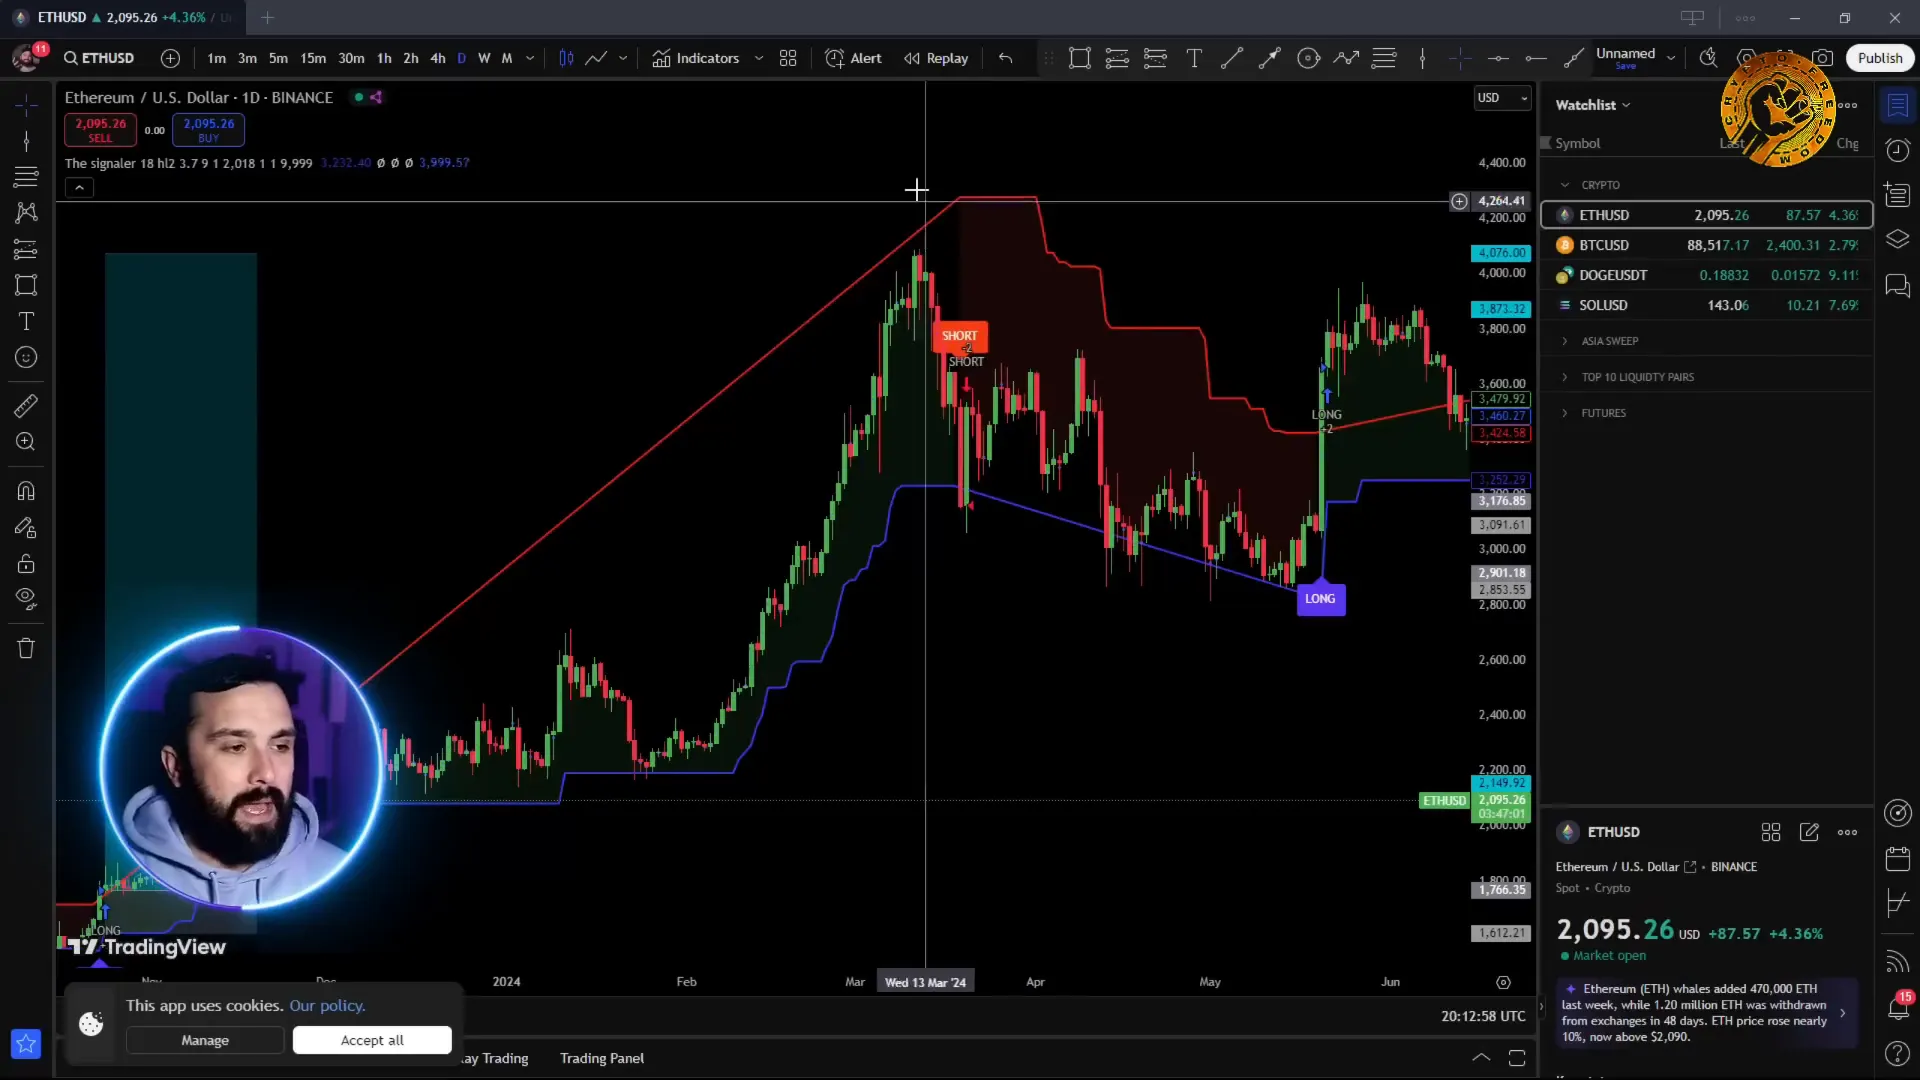Expand the indicators favorites dropdown arrow

point(759,58)
